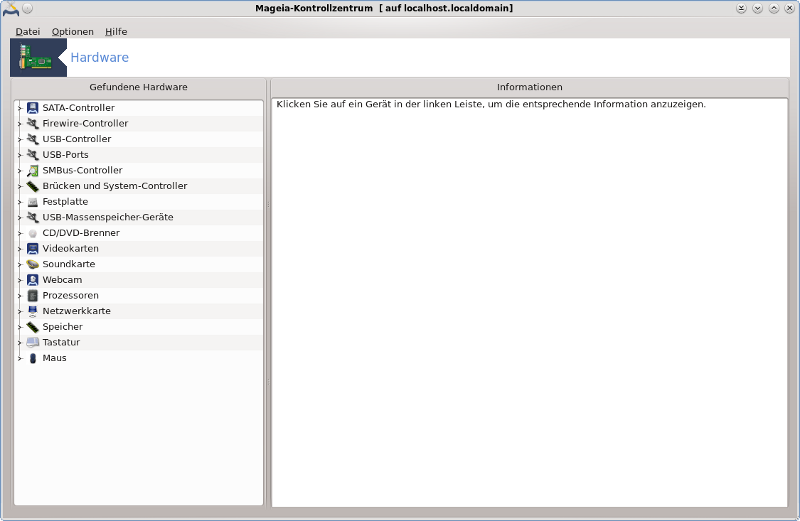Select the SMBus-Controller label
The width and height of the screenshot is (800, 521).
pos(82,170)
